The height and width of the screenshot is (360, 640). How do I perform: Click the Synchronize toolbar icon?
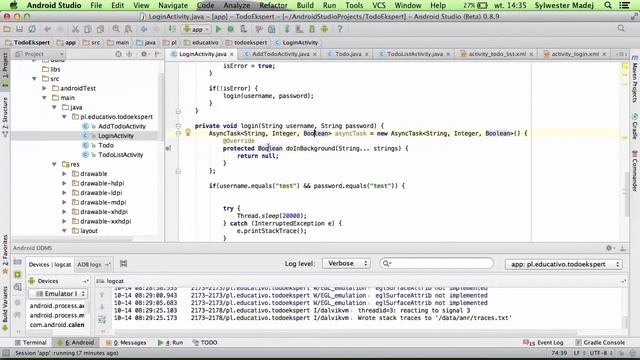pyautogui.click(x=31, y=29)
